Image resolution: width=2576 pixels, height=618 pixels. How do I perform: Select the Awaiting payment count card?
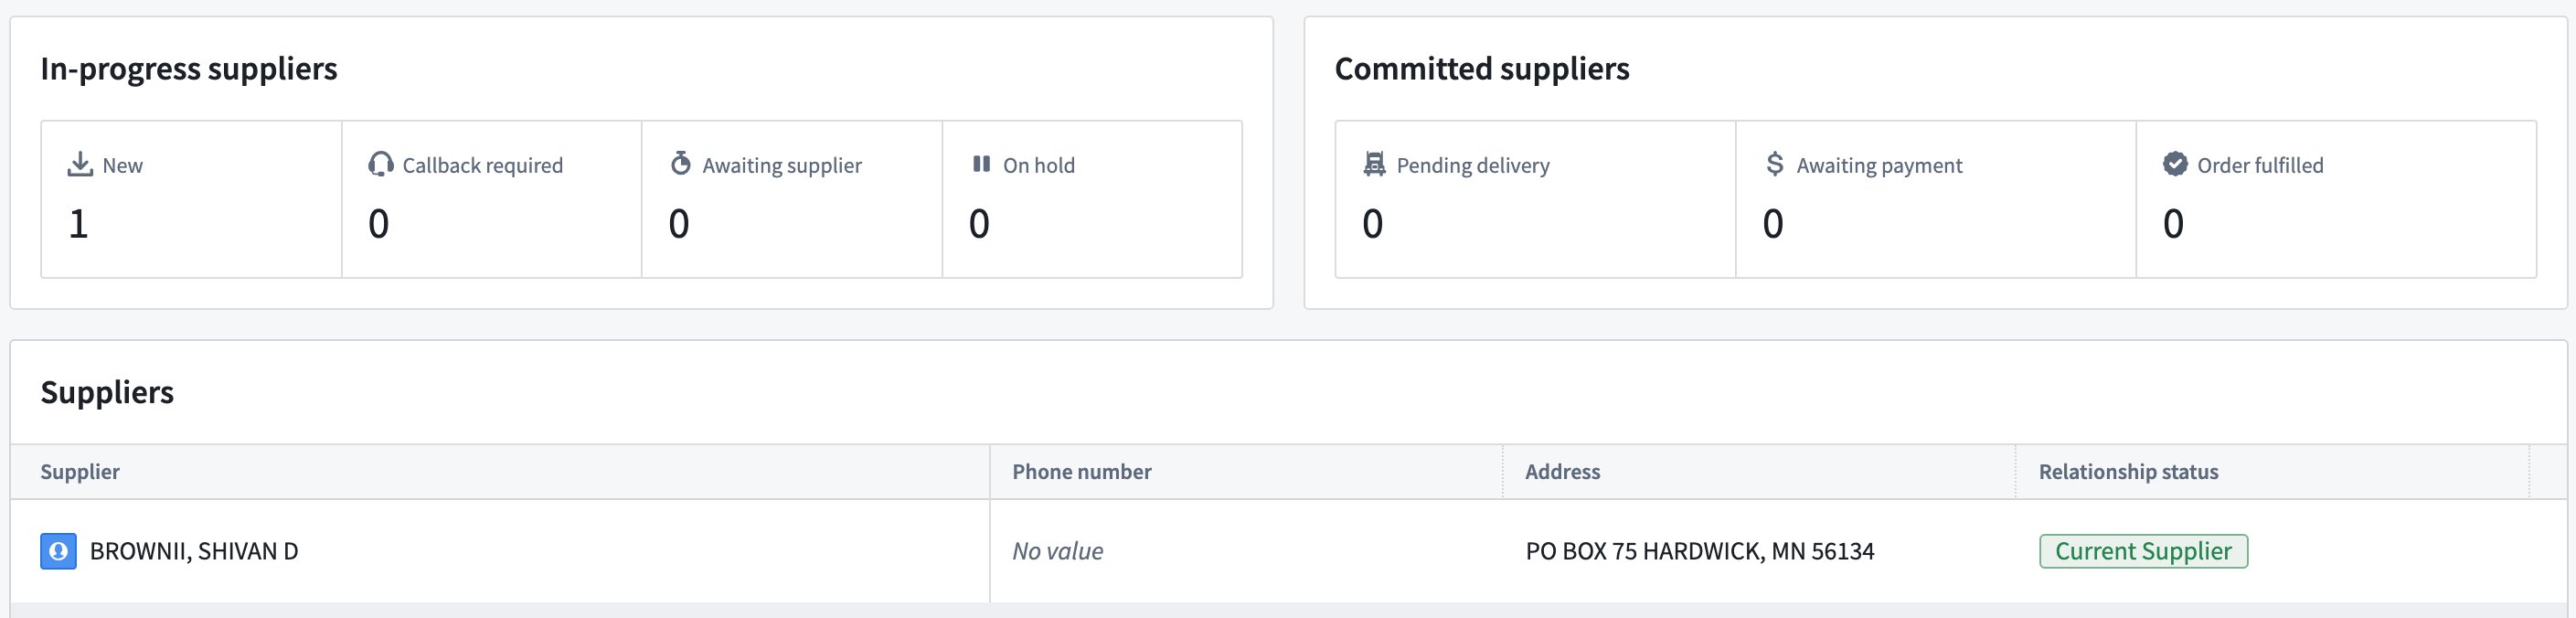click(1935, 200)
